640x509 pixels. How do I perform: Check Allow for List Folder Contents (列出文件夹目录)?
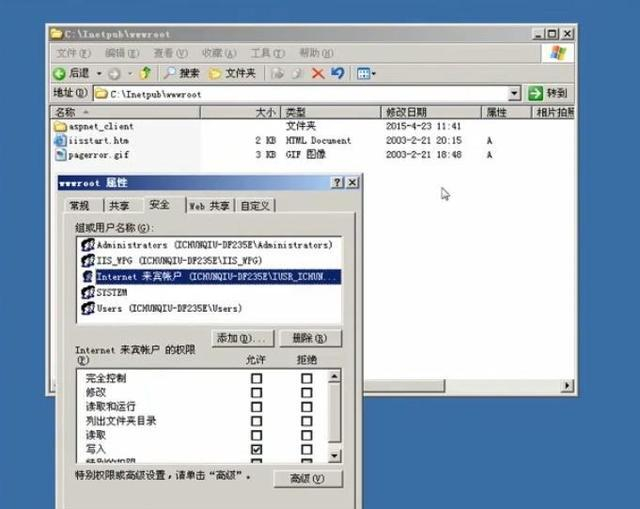pyautogui.click(x=256, y=421)
